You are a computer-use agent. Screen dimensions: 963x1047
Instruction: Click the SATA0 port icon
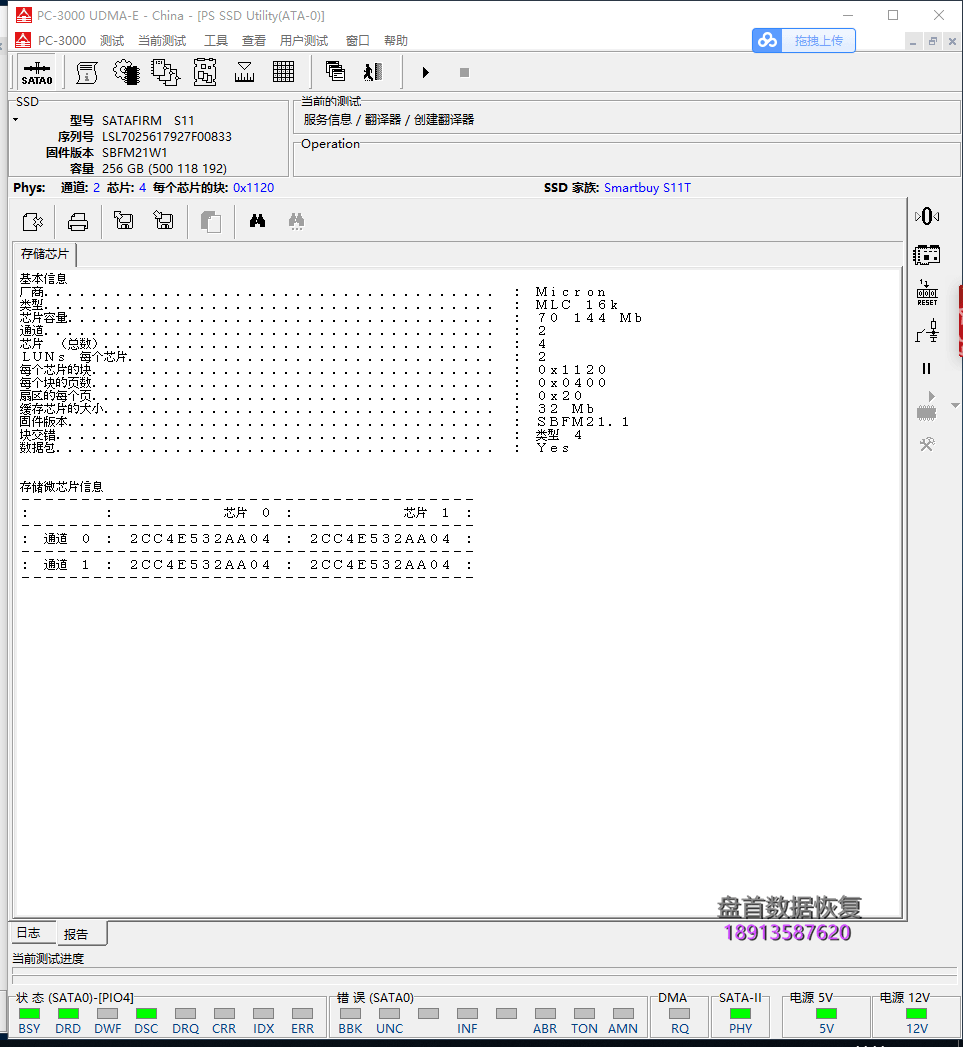[x=37, y=73]
